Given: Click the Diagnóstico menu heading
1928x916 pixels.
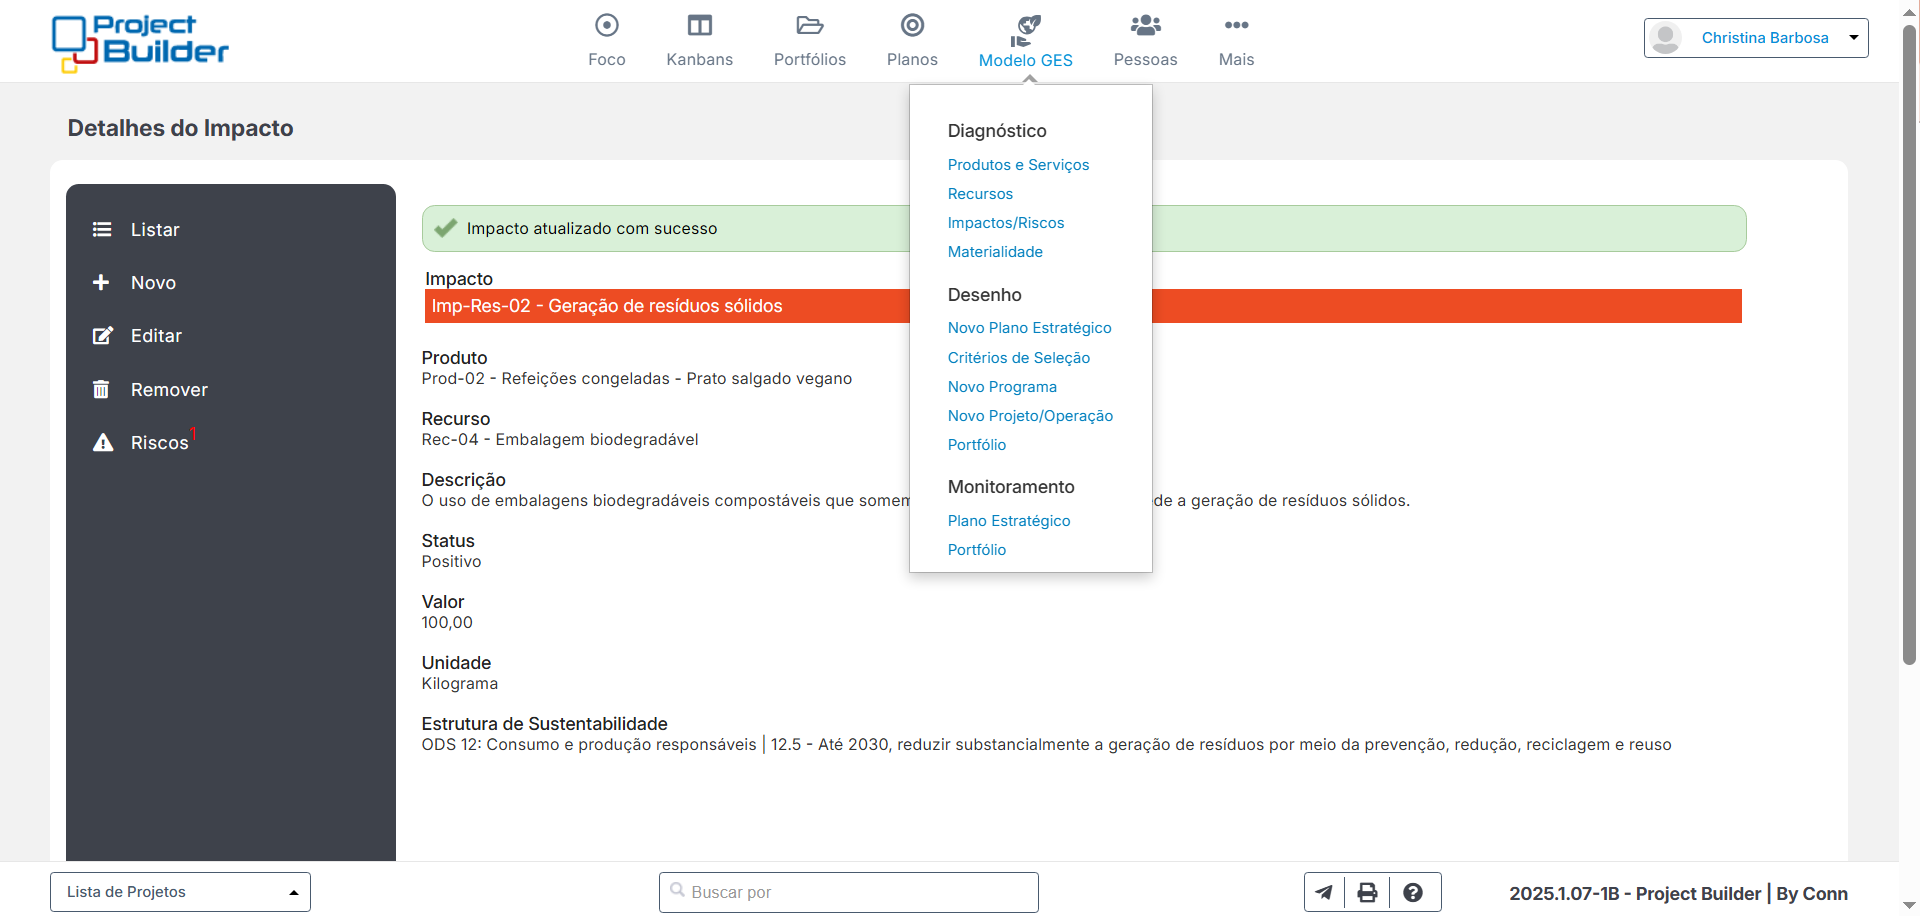Looking at the screenshot, I should click(997, 131).
